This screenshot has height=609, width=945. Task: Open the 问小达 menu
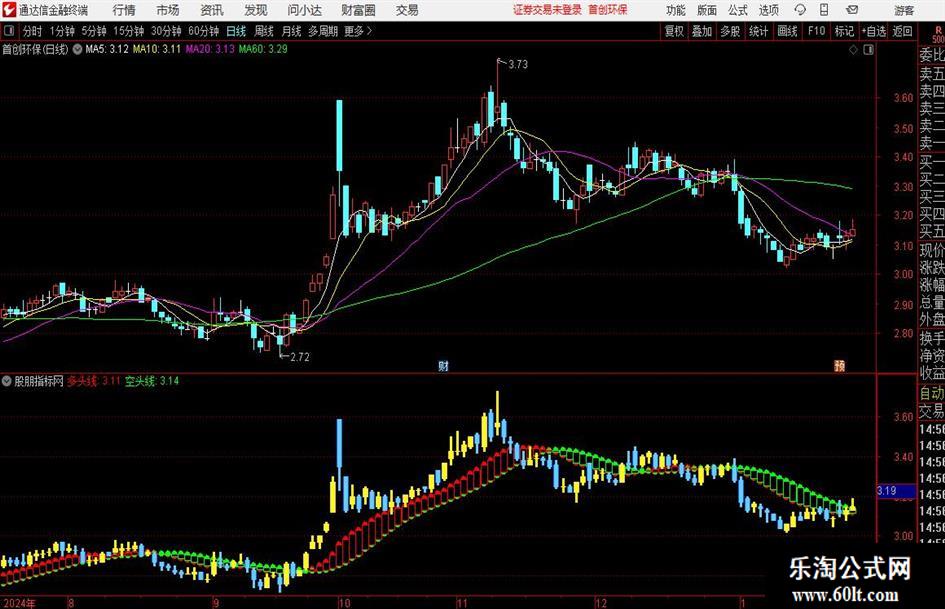point(304,10)
